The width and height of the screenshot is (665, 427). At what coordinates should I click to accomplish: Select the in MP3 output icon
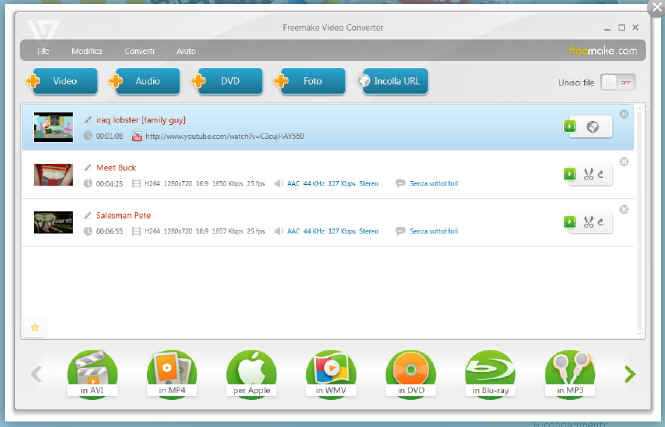tap(570, 374)
